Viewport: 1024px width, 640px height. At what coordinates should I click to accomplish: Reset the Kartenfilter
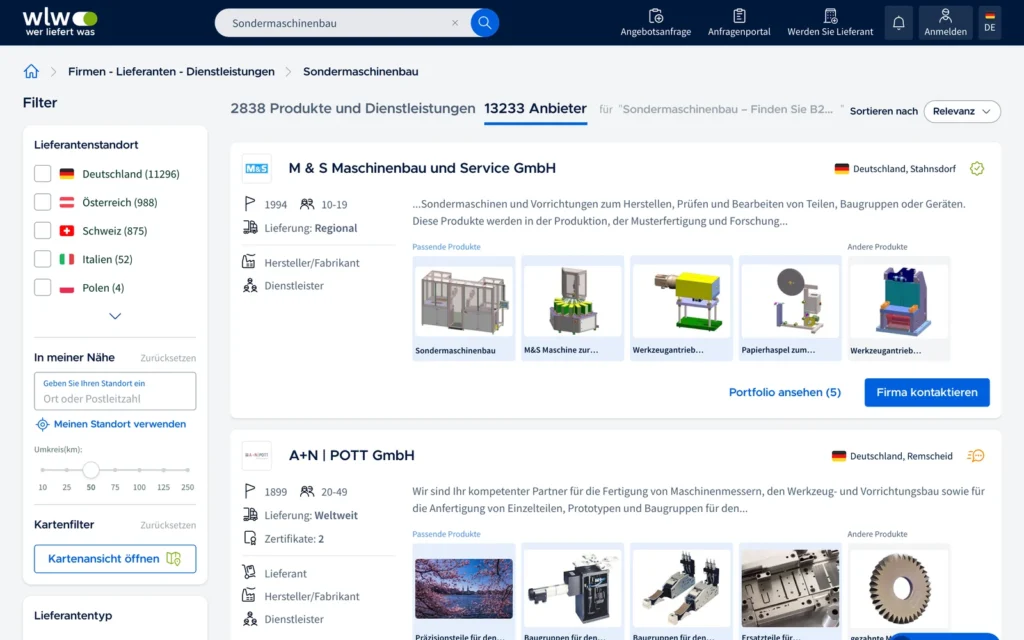[x=168, y=525]
